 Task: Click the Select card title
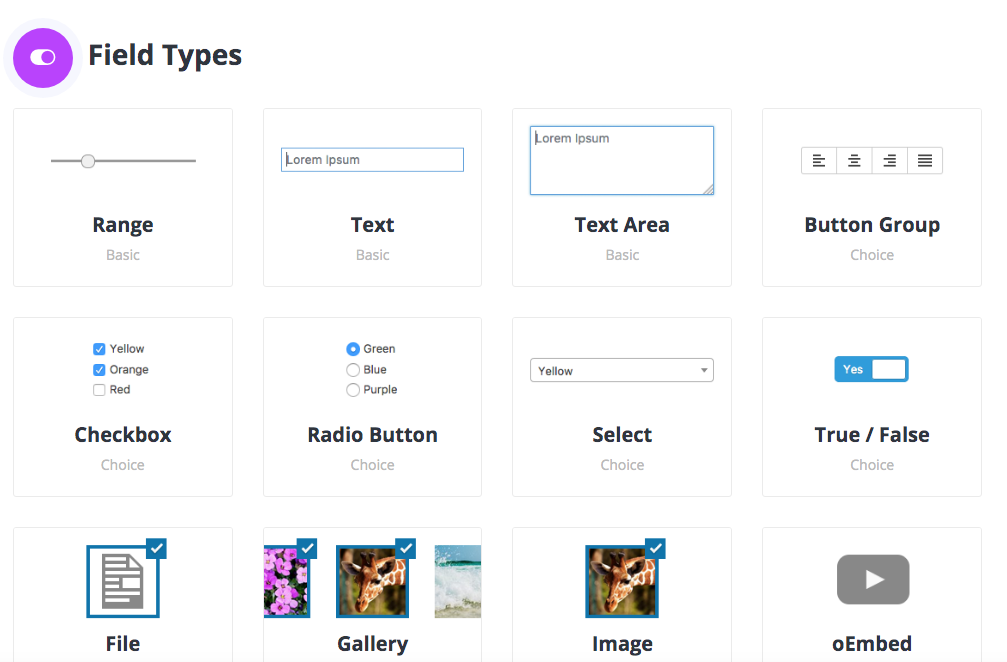pyautogui.click(x=622, y=435)
